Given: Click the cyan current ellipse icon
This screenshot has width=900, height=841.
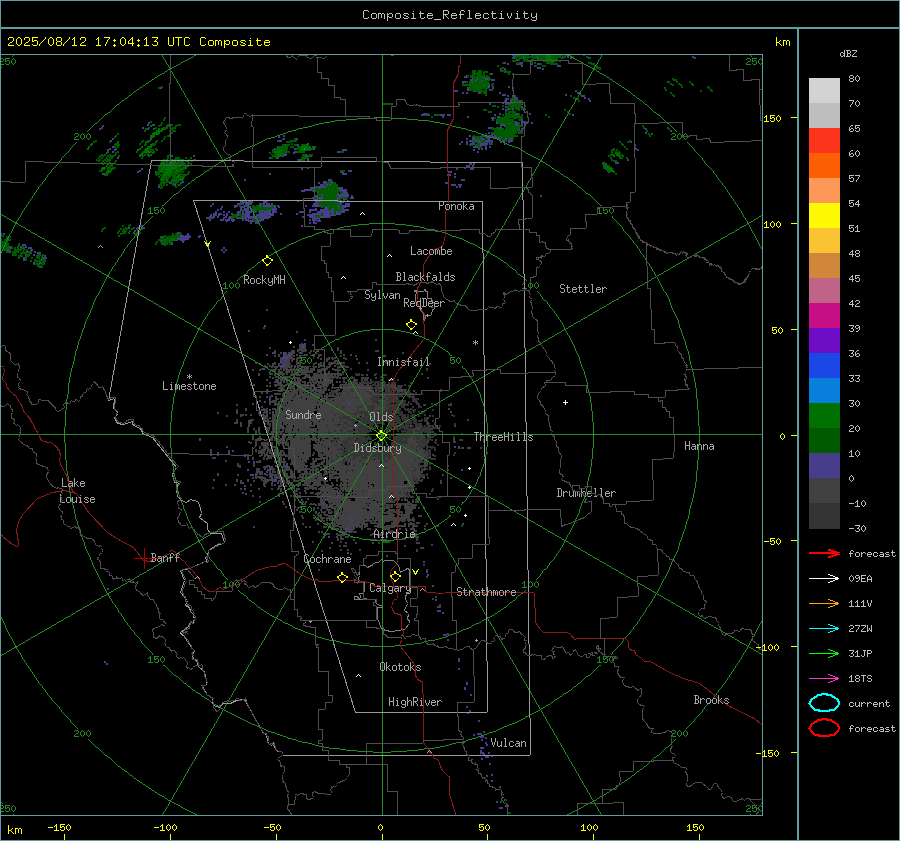Looking at the screenshot, I should pos(824,703).
